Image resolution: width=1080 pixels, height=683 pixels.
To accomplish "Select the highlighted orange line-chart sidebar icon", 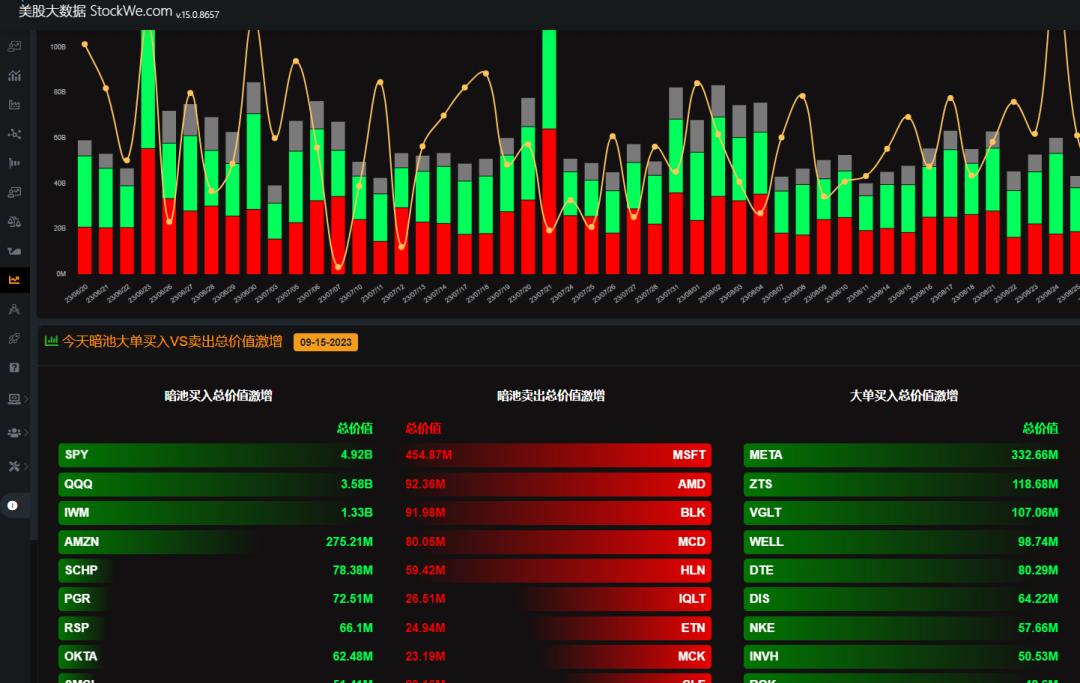I will click(x=14, y=280).
